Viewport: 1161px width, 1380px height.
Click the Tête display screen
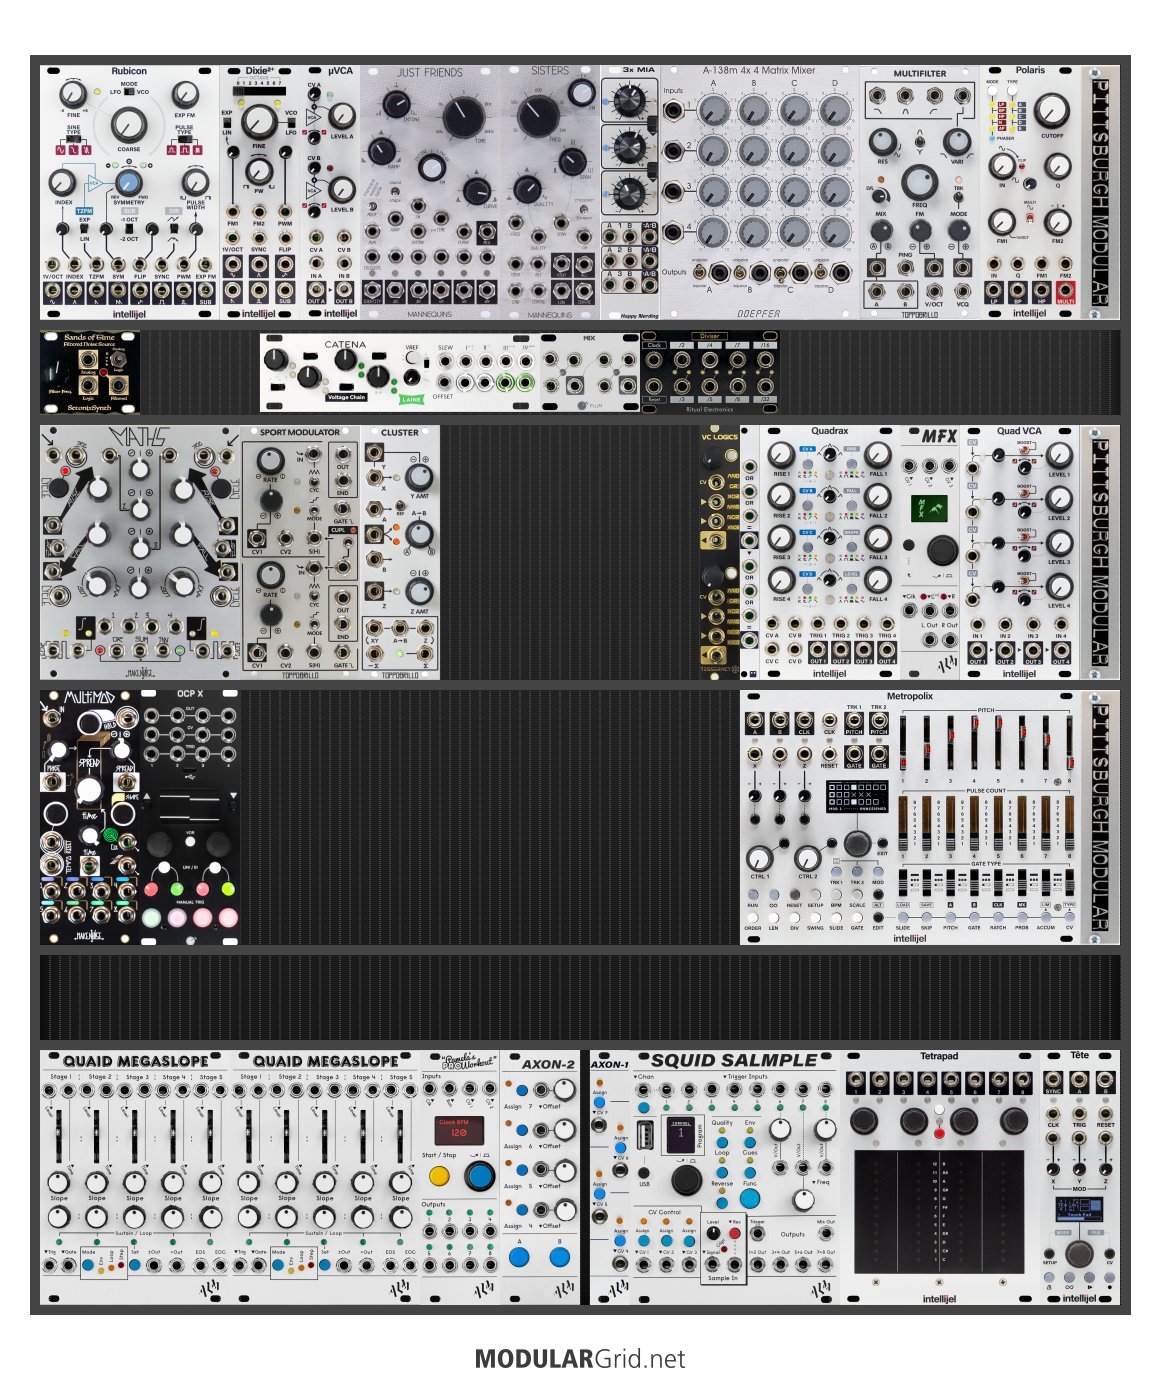[x=1079, y=1207]
